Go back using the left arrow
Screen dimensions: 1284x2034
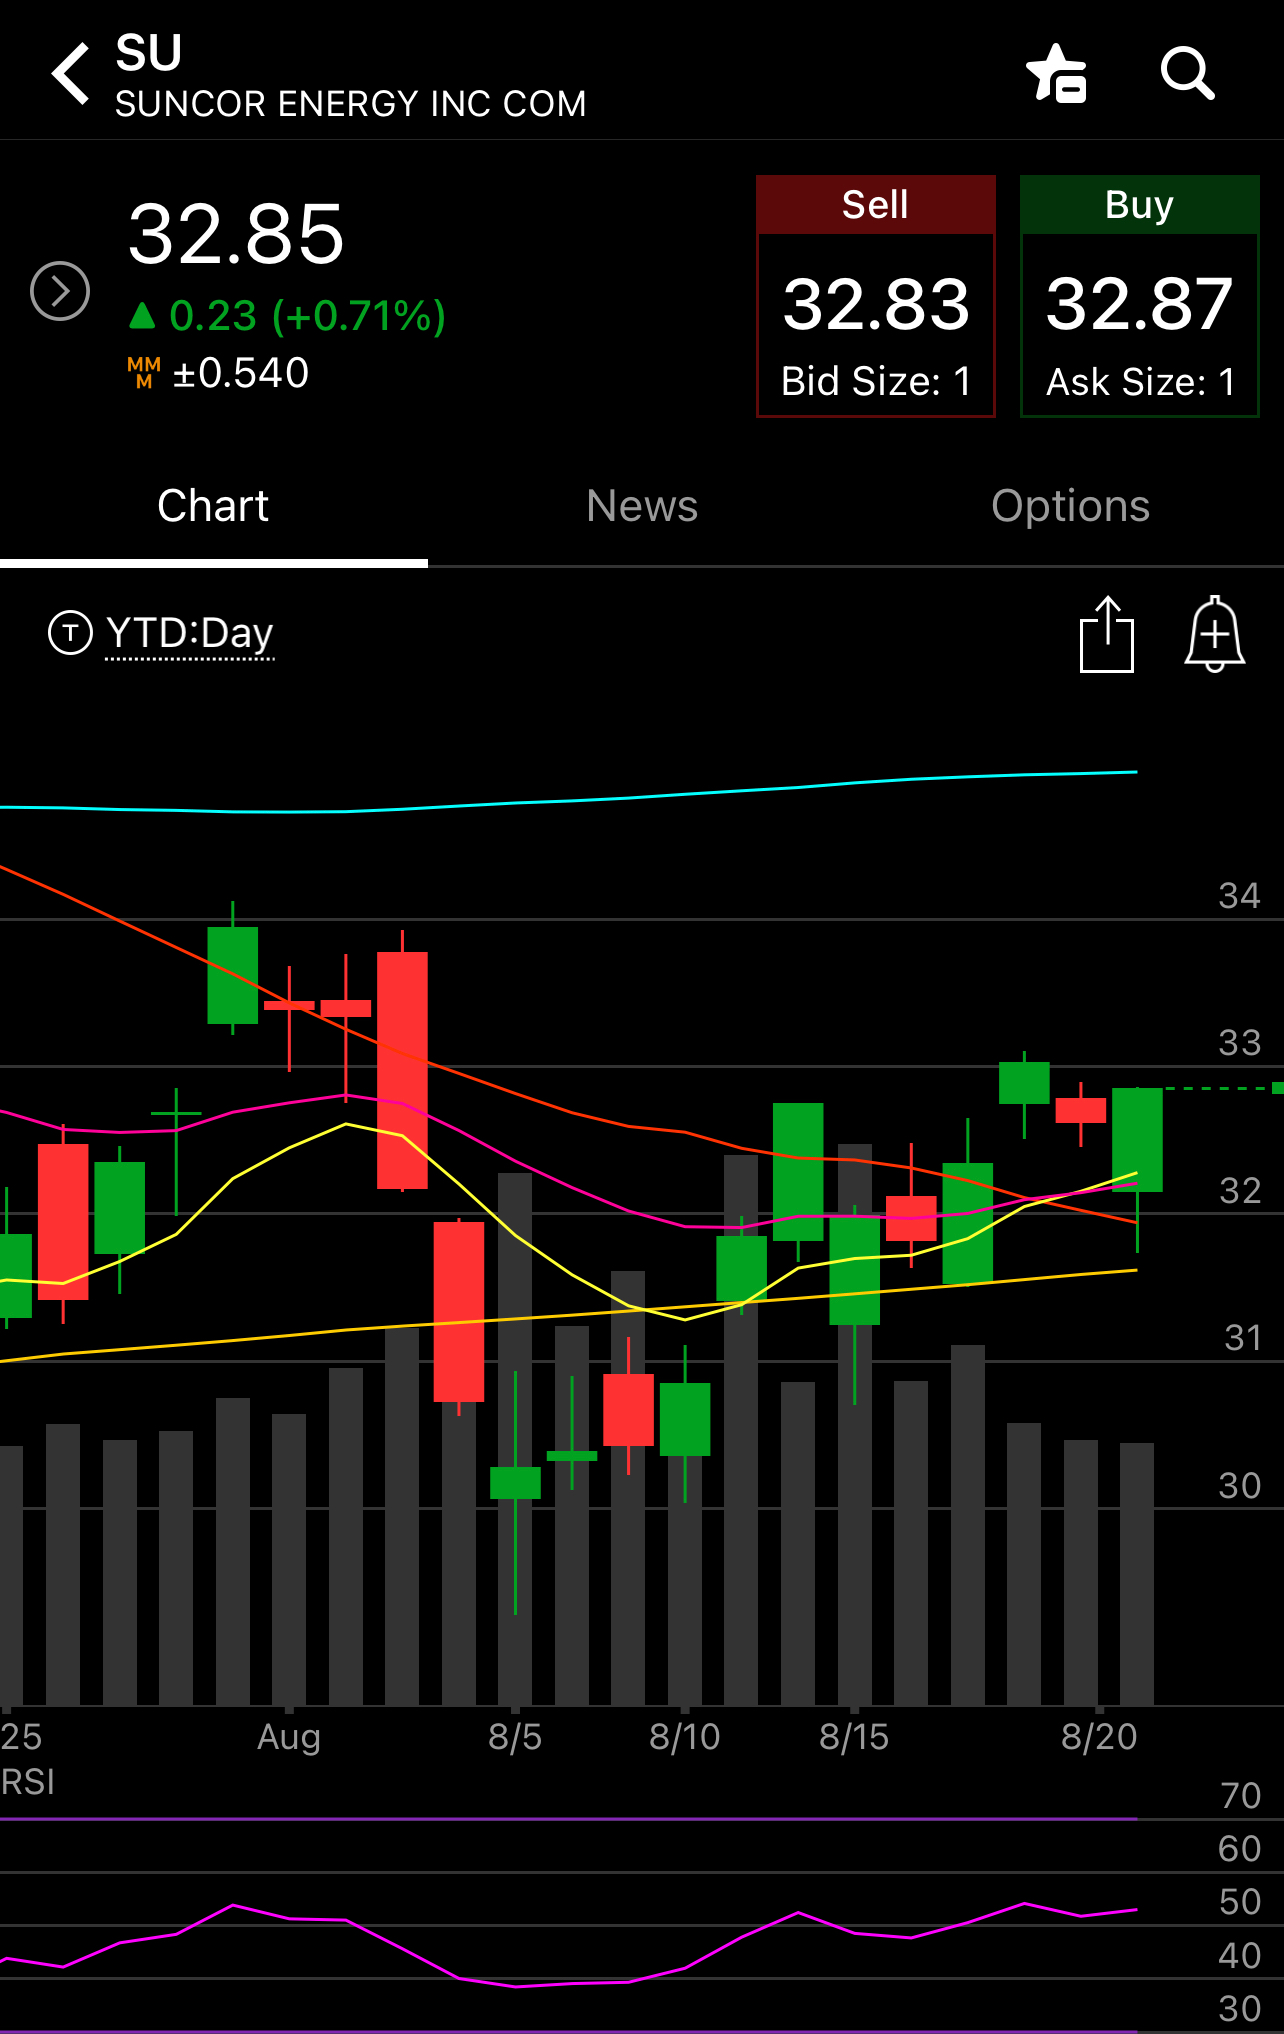(72, 73)
